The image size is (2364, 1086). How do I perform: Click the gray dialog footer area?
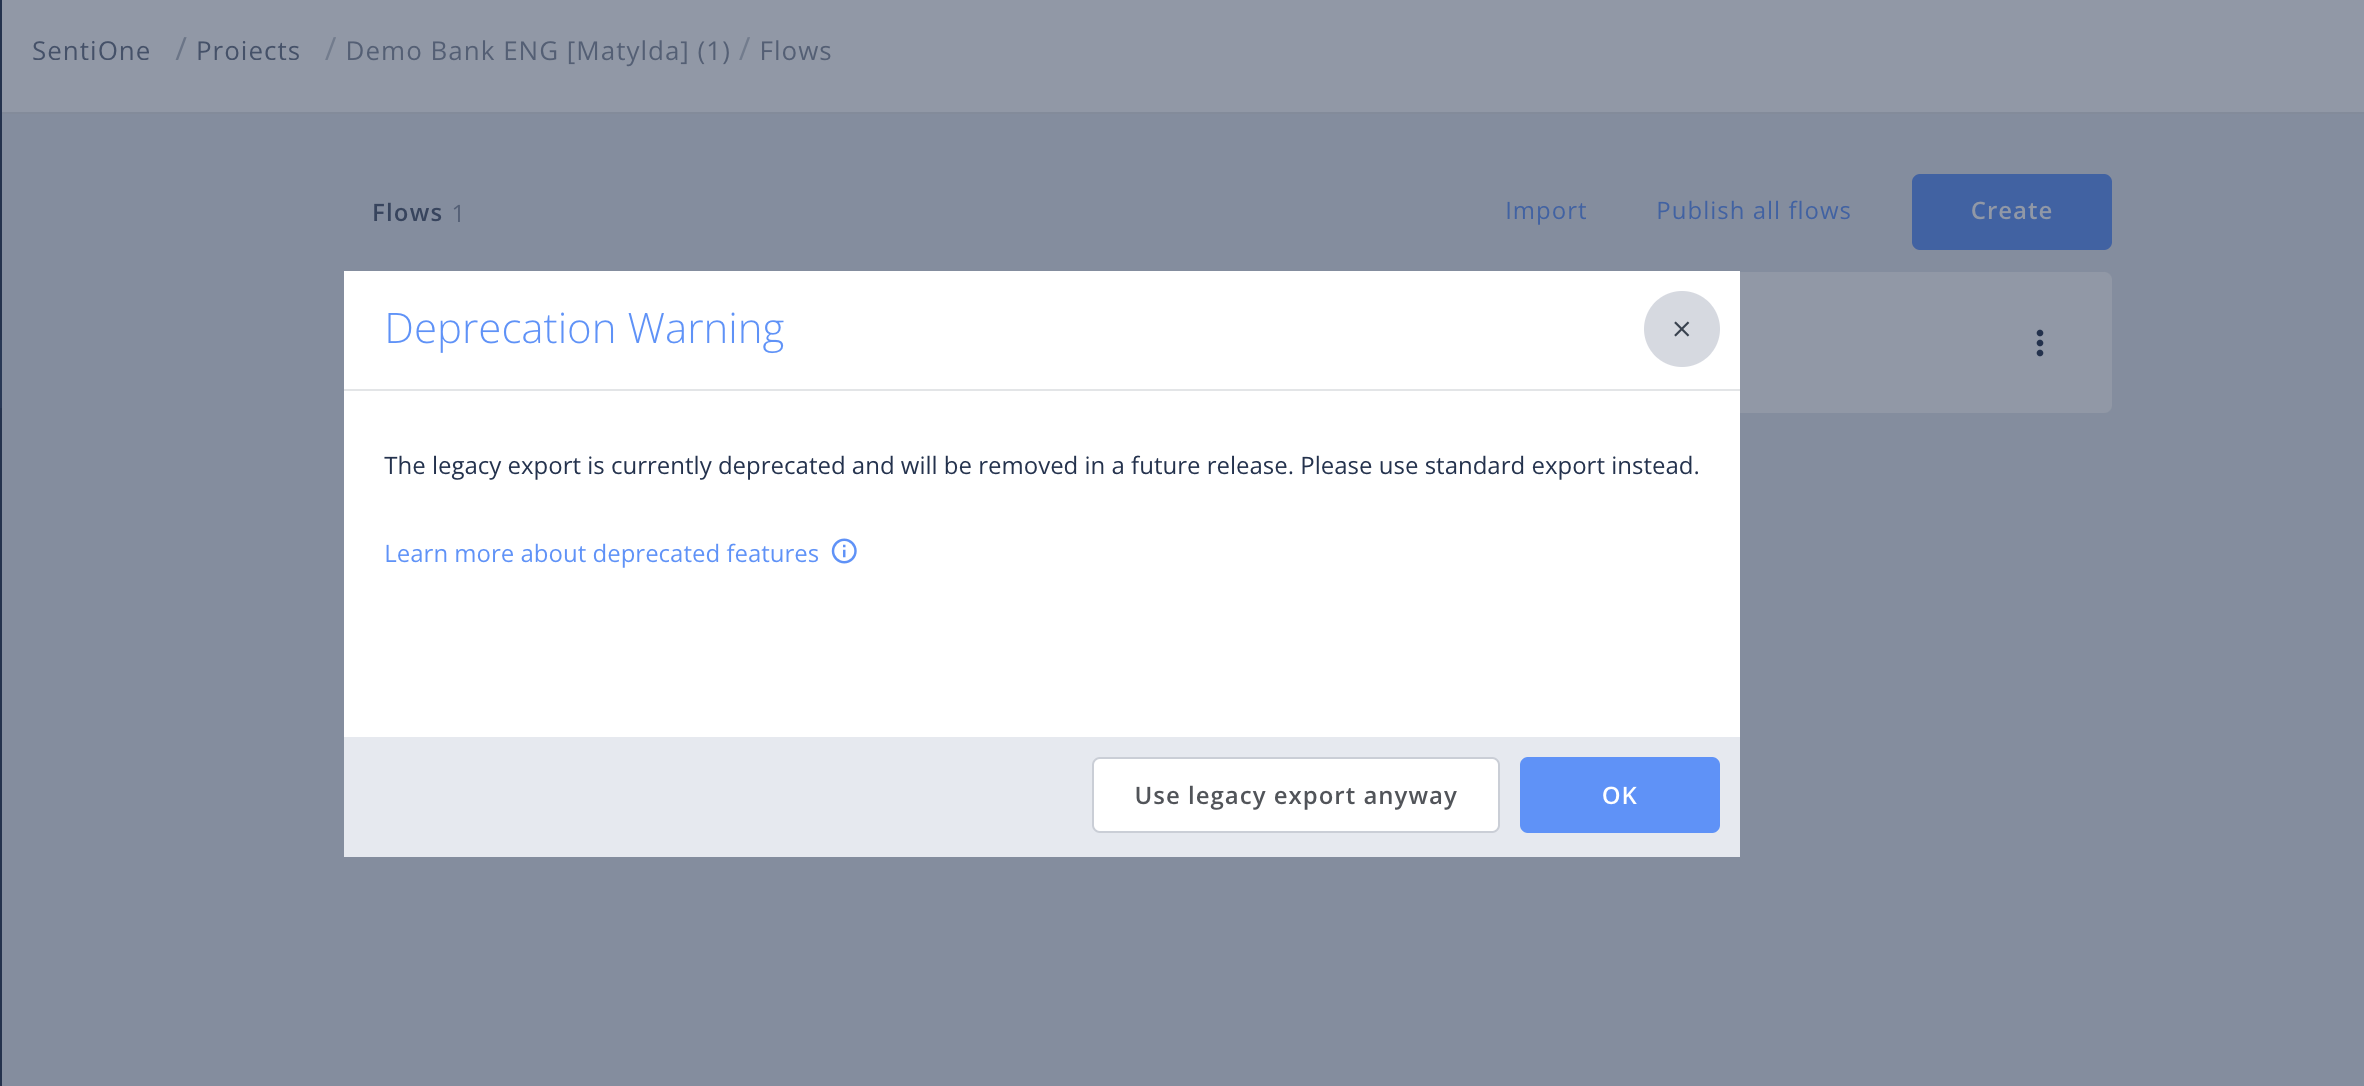click(700, 797)
